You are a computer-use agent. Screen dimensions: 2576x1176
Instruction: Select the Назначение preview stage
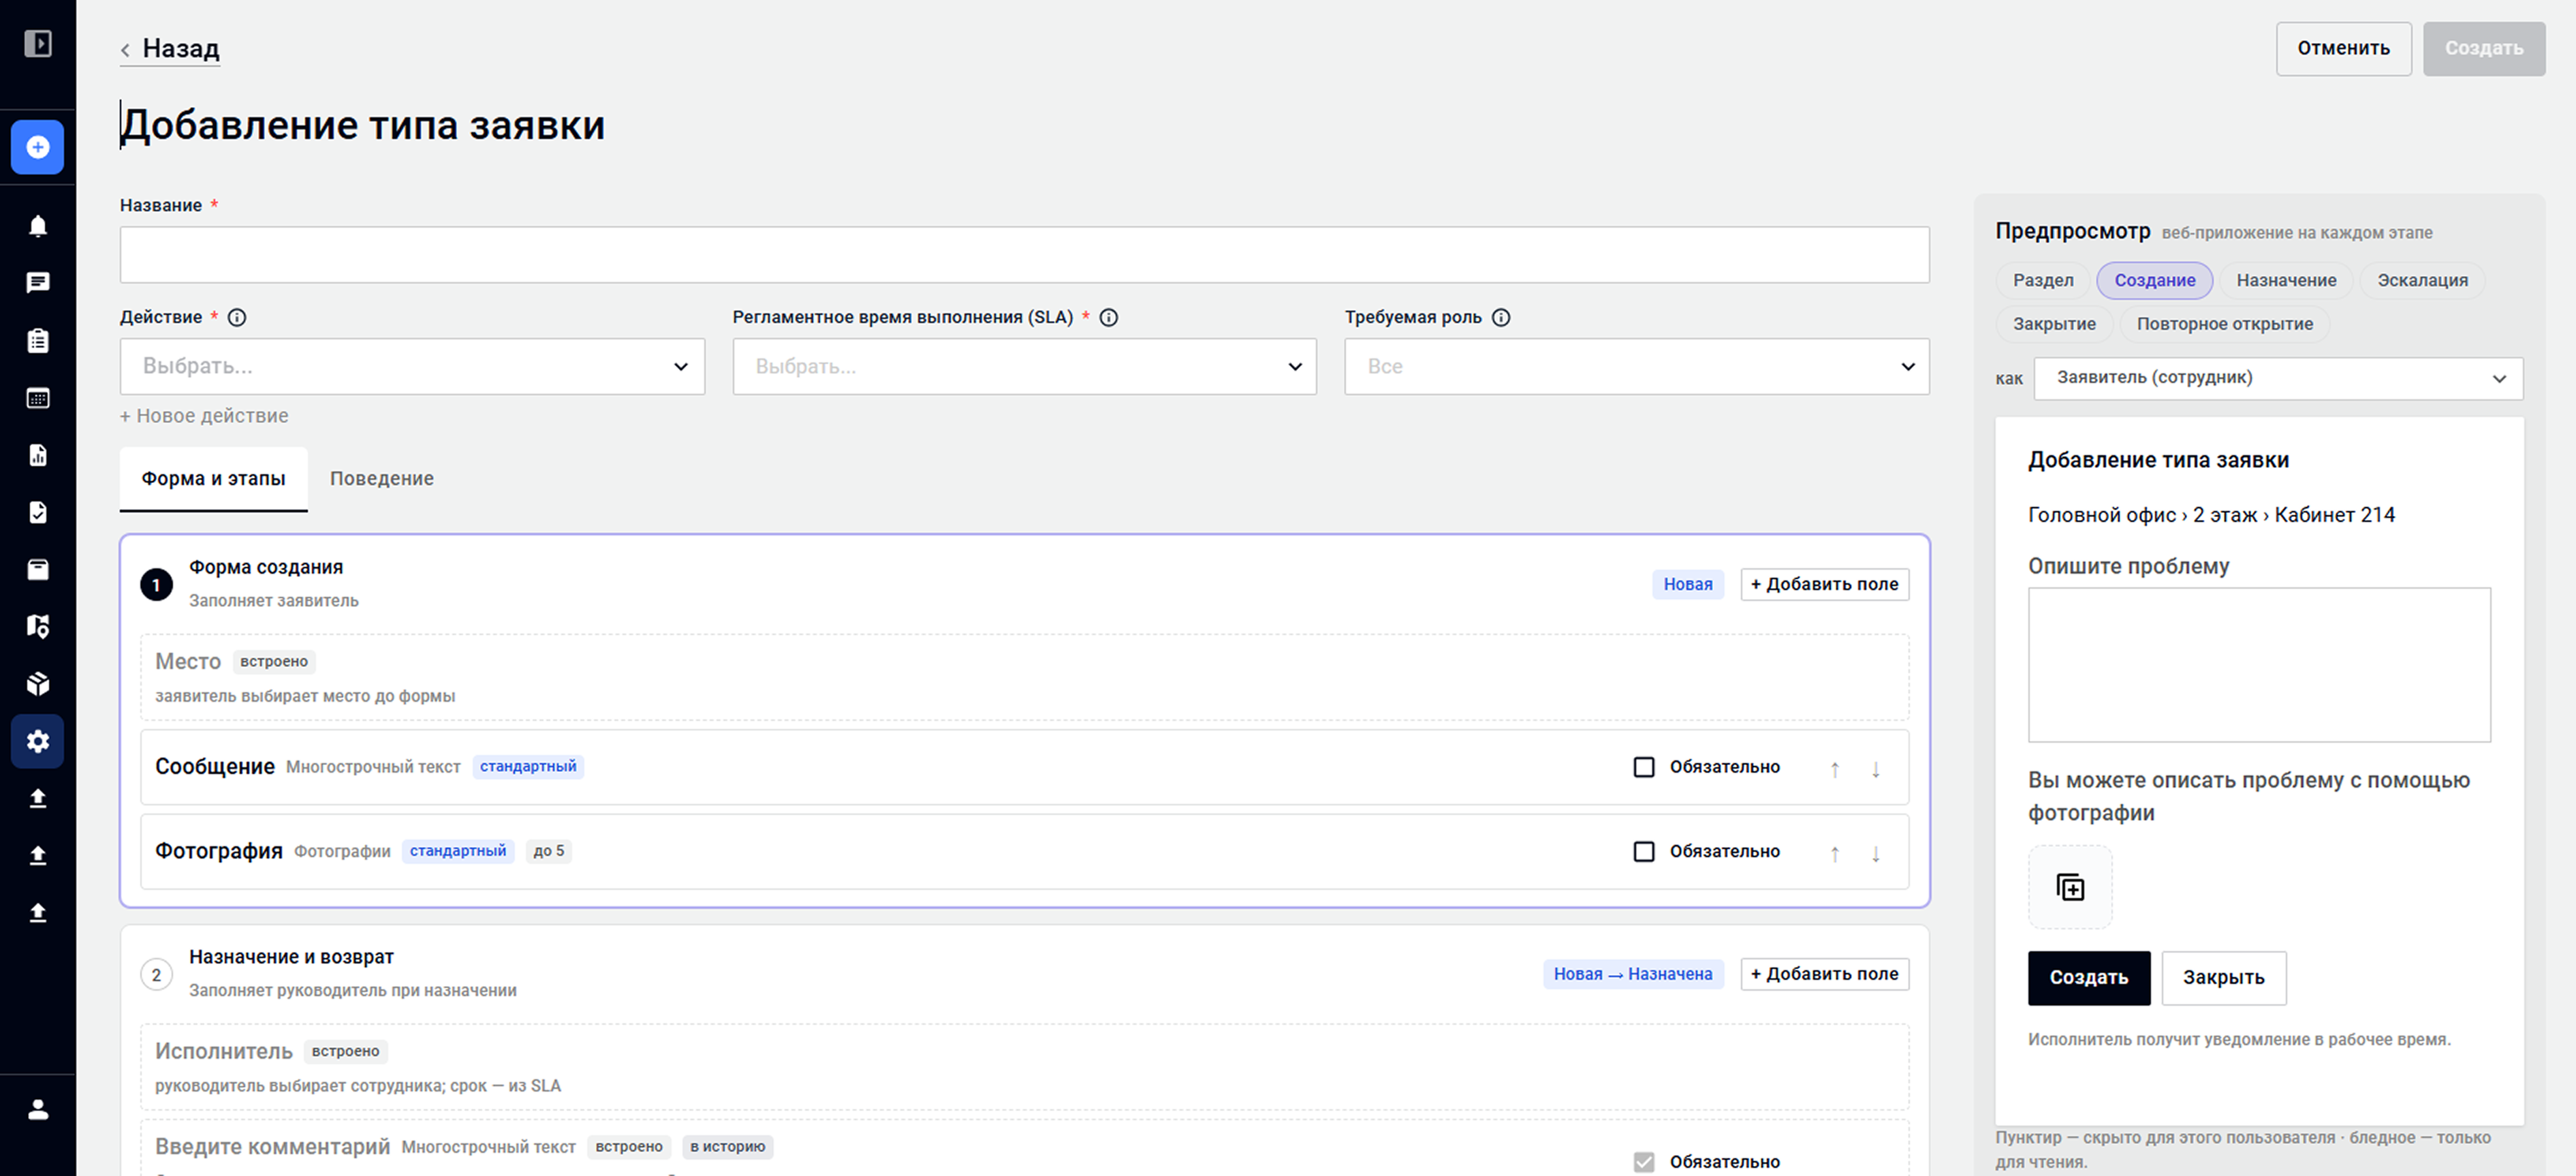coord(2286,281)
